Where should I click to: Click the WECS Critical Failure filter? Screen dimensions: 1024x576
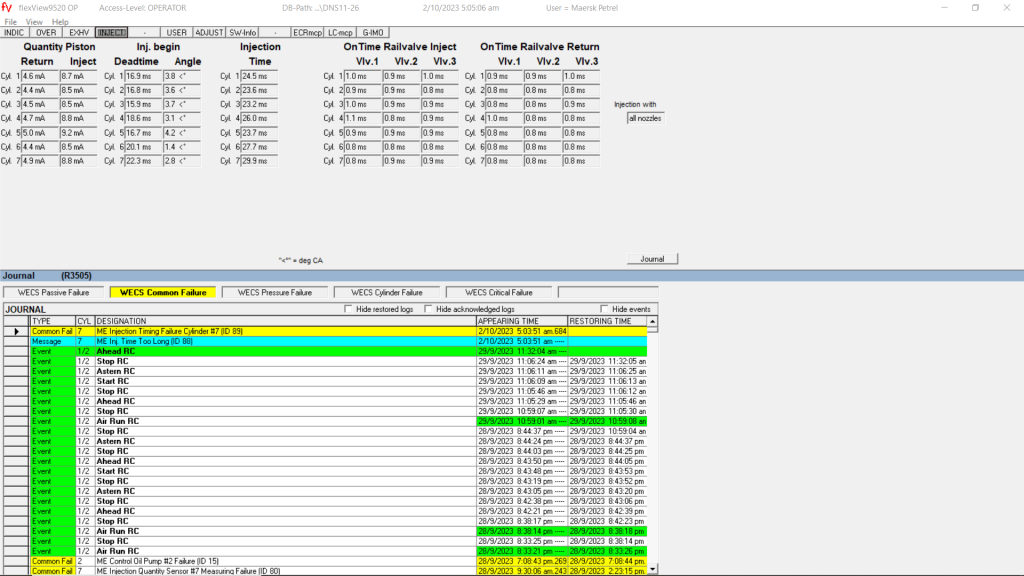point(499,292)
